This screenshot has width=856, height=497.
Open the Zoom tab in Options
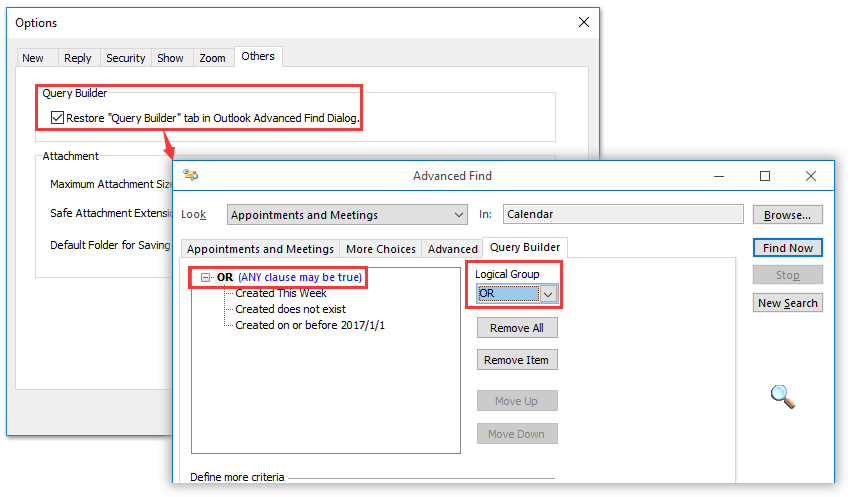tap(212, 58)
